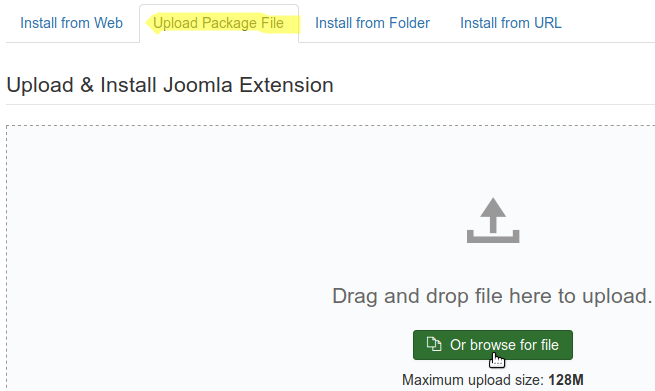Image resolution: width=655 pixels, height=391 pixels.
Task: Click the arrowhead of the upload icon
Action: [493, 207]
